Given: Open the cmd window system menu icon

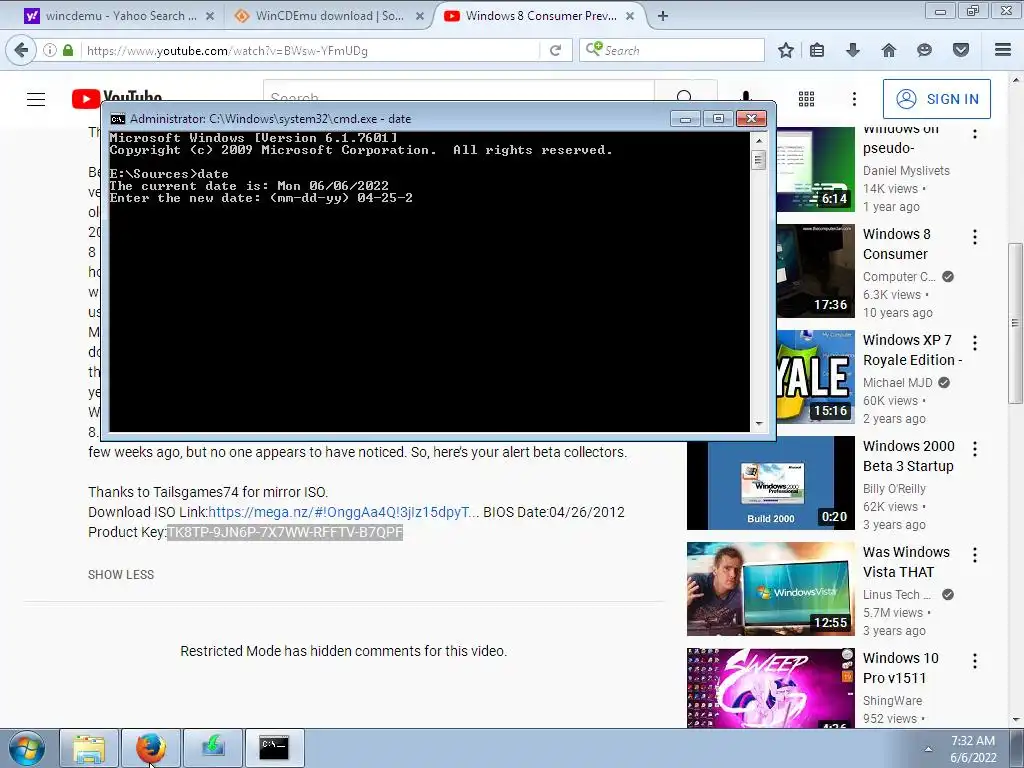Looking at the screenshot, I should click(118, 119).
